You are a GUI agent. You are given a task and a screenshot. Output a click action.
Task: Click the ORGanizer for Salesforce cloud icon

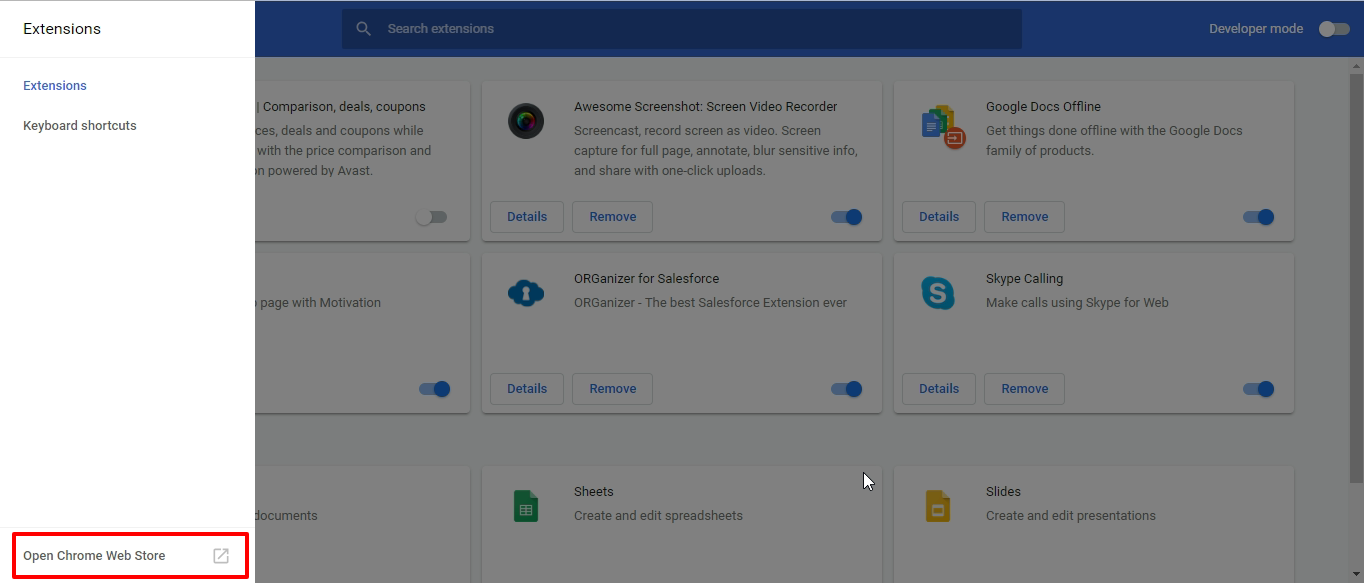point(525,293)
